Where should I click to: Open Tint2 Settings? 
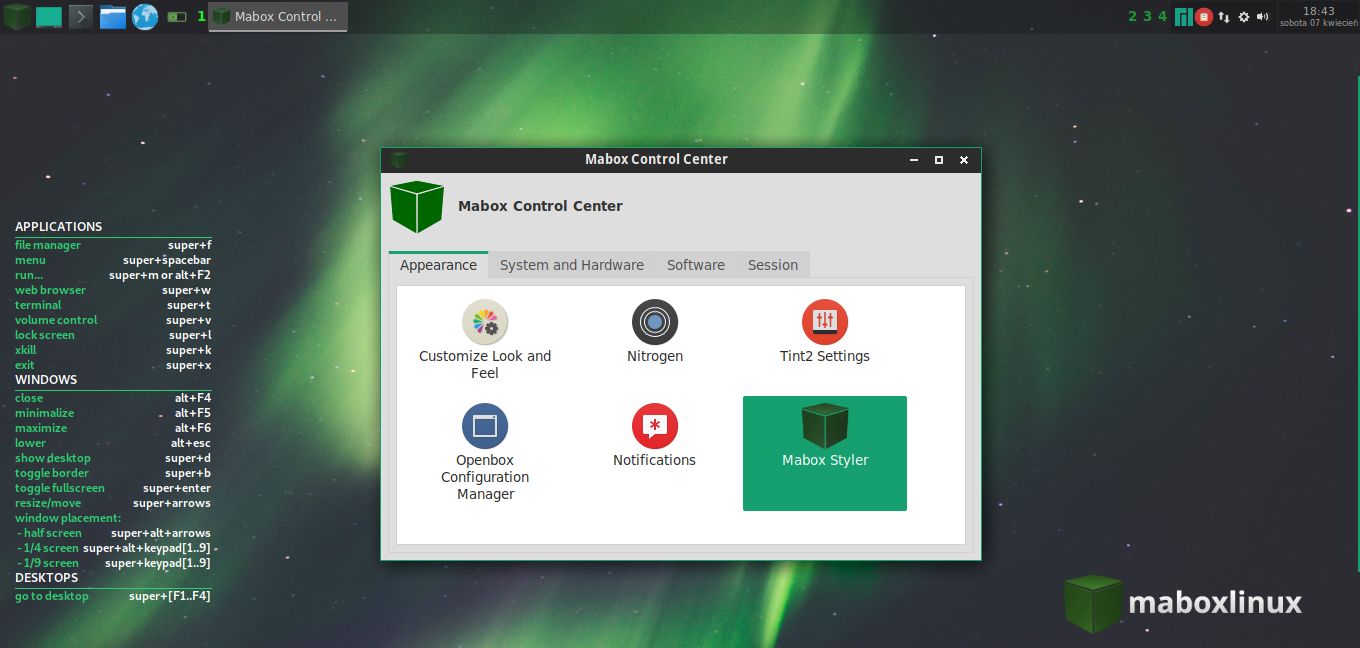click(825, 332)
